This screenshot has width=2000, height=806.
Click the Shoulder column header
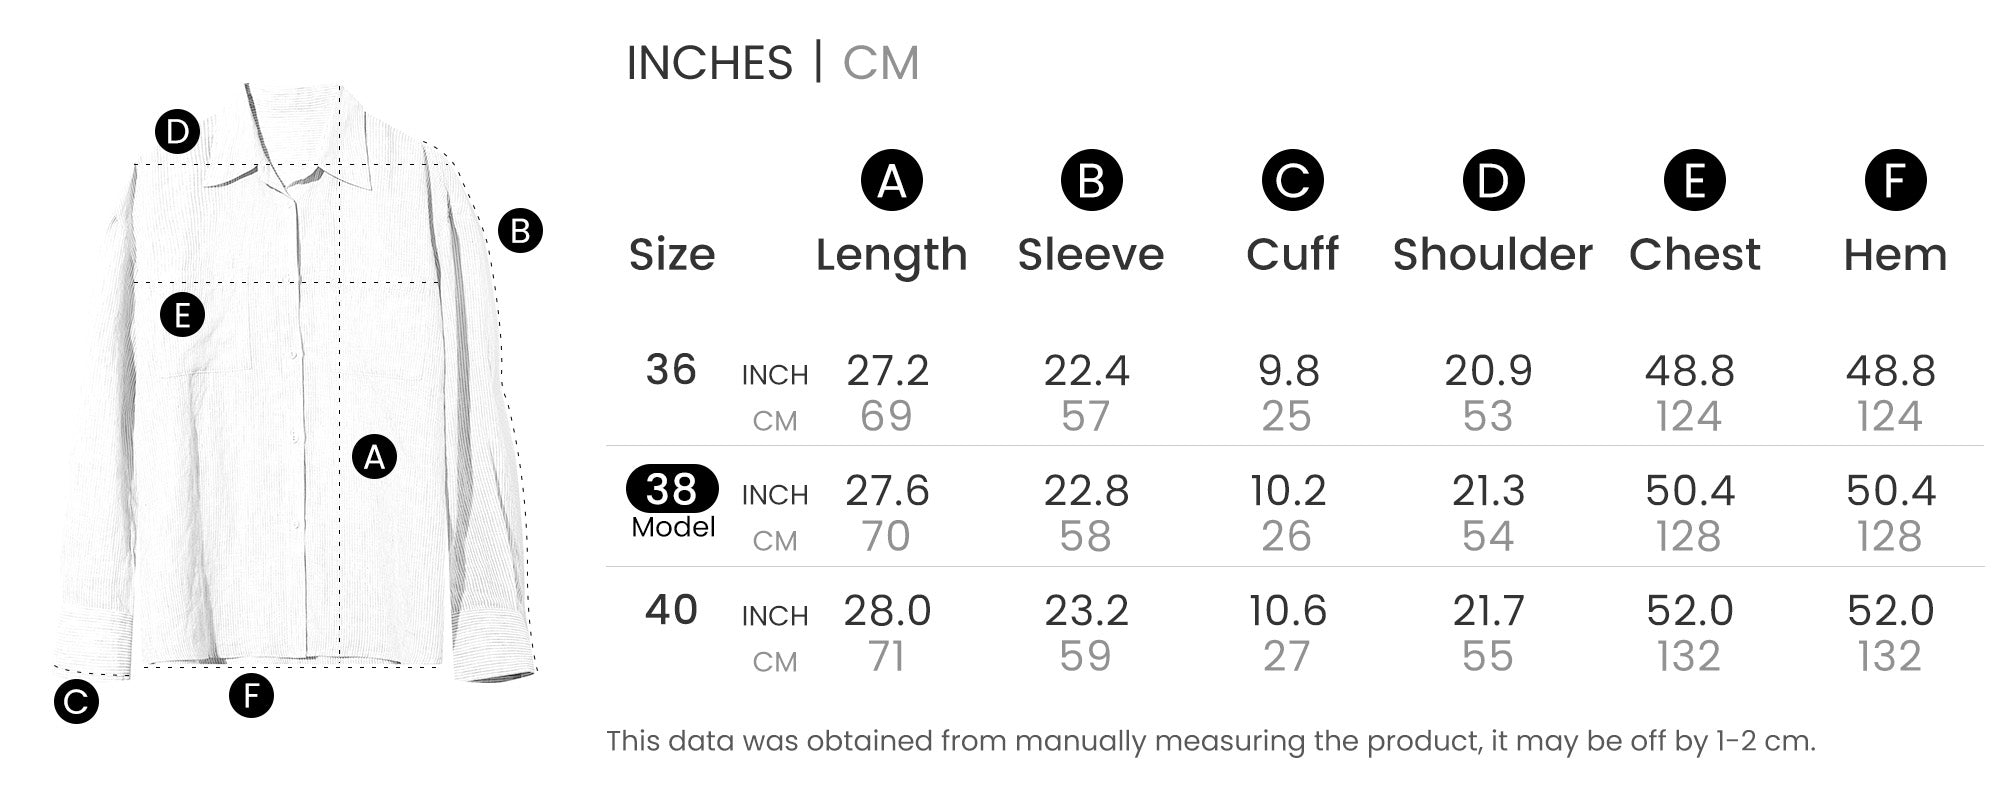[1492, 255]
